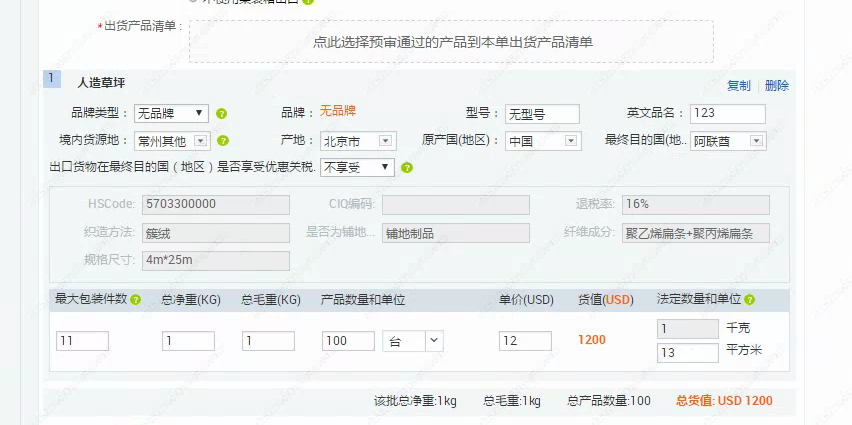Click help icon beside 法定数量和单位 header
Viewport: 852px width, 425px height.
pos(749,300)
